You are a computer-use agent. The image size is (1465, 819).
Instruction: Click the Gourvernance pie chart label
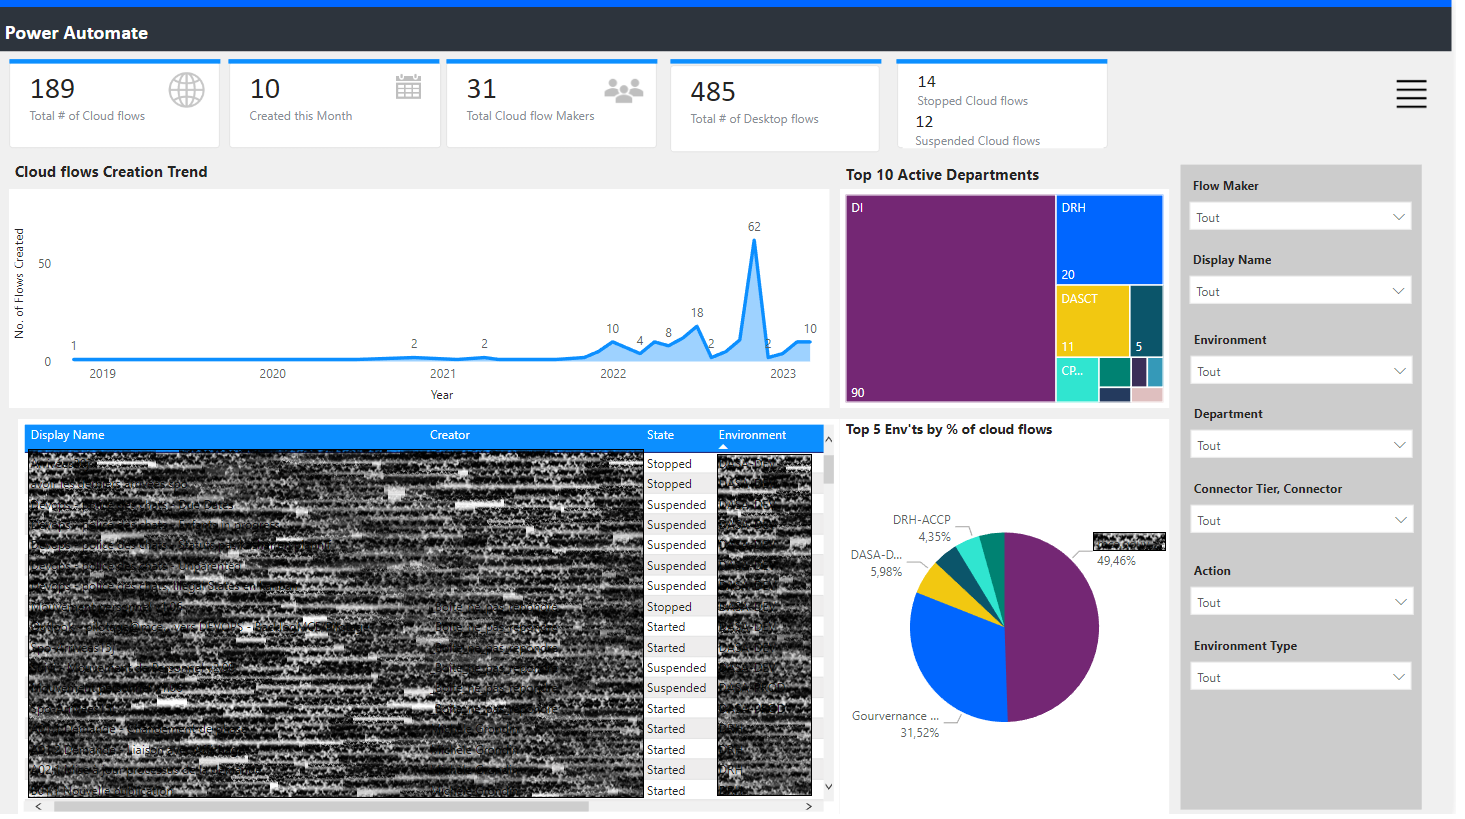tap(895, 716)
